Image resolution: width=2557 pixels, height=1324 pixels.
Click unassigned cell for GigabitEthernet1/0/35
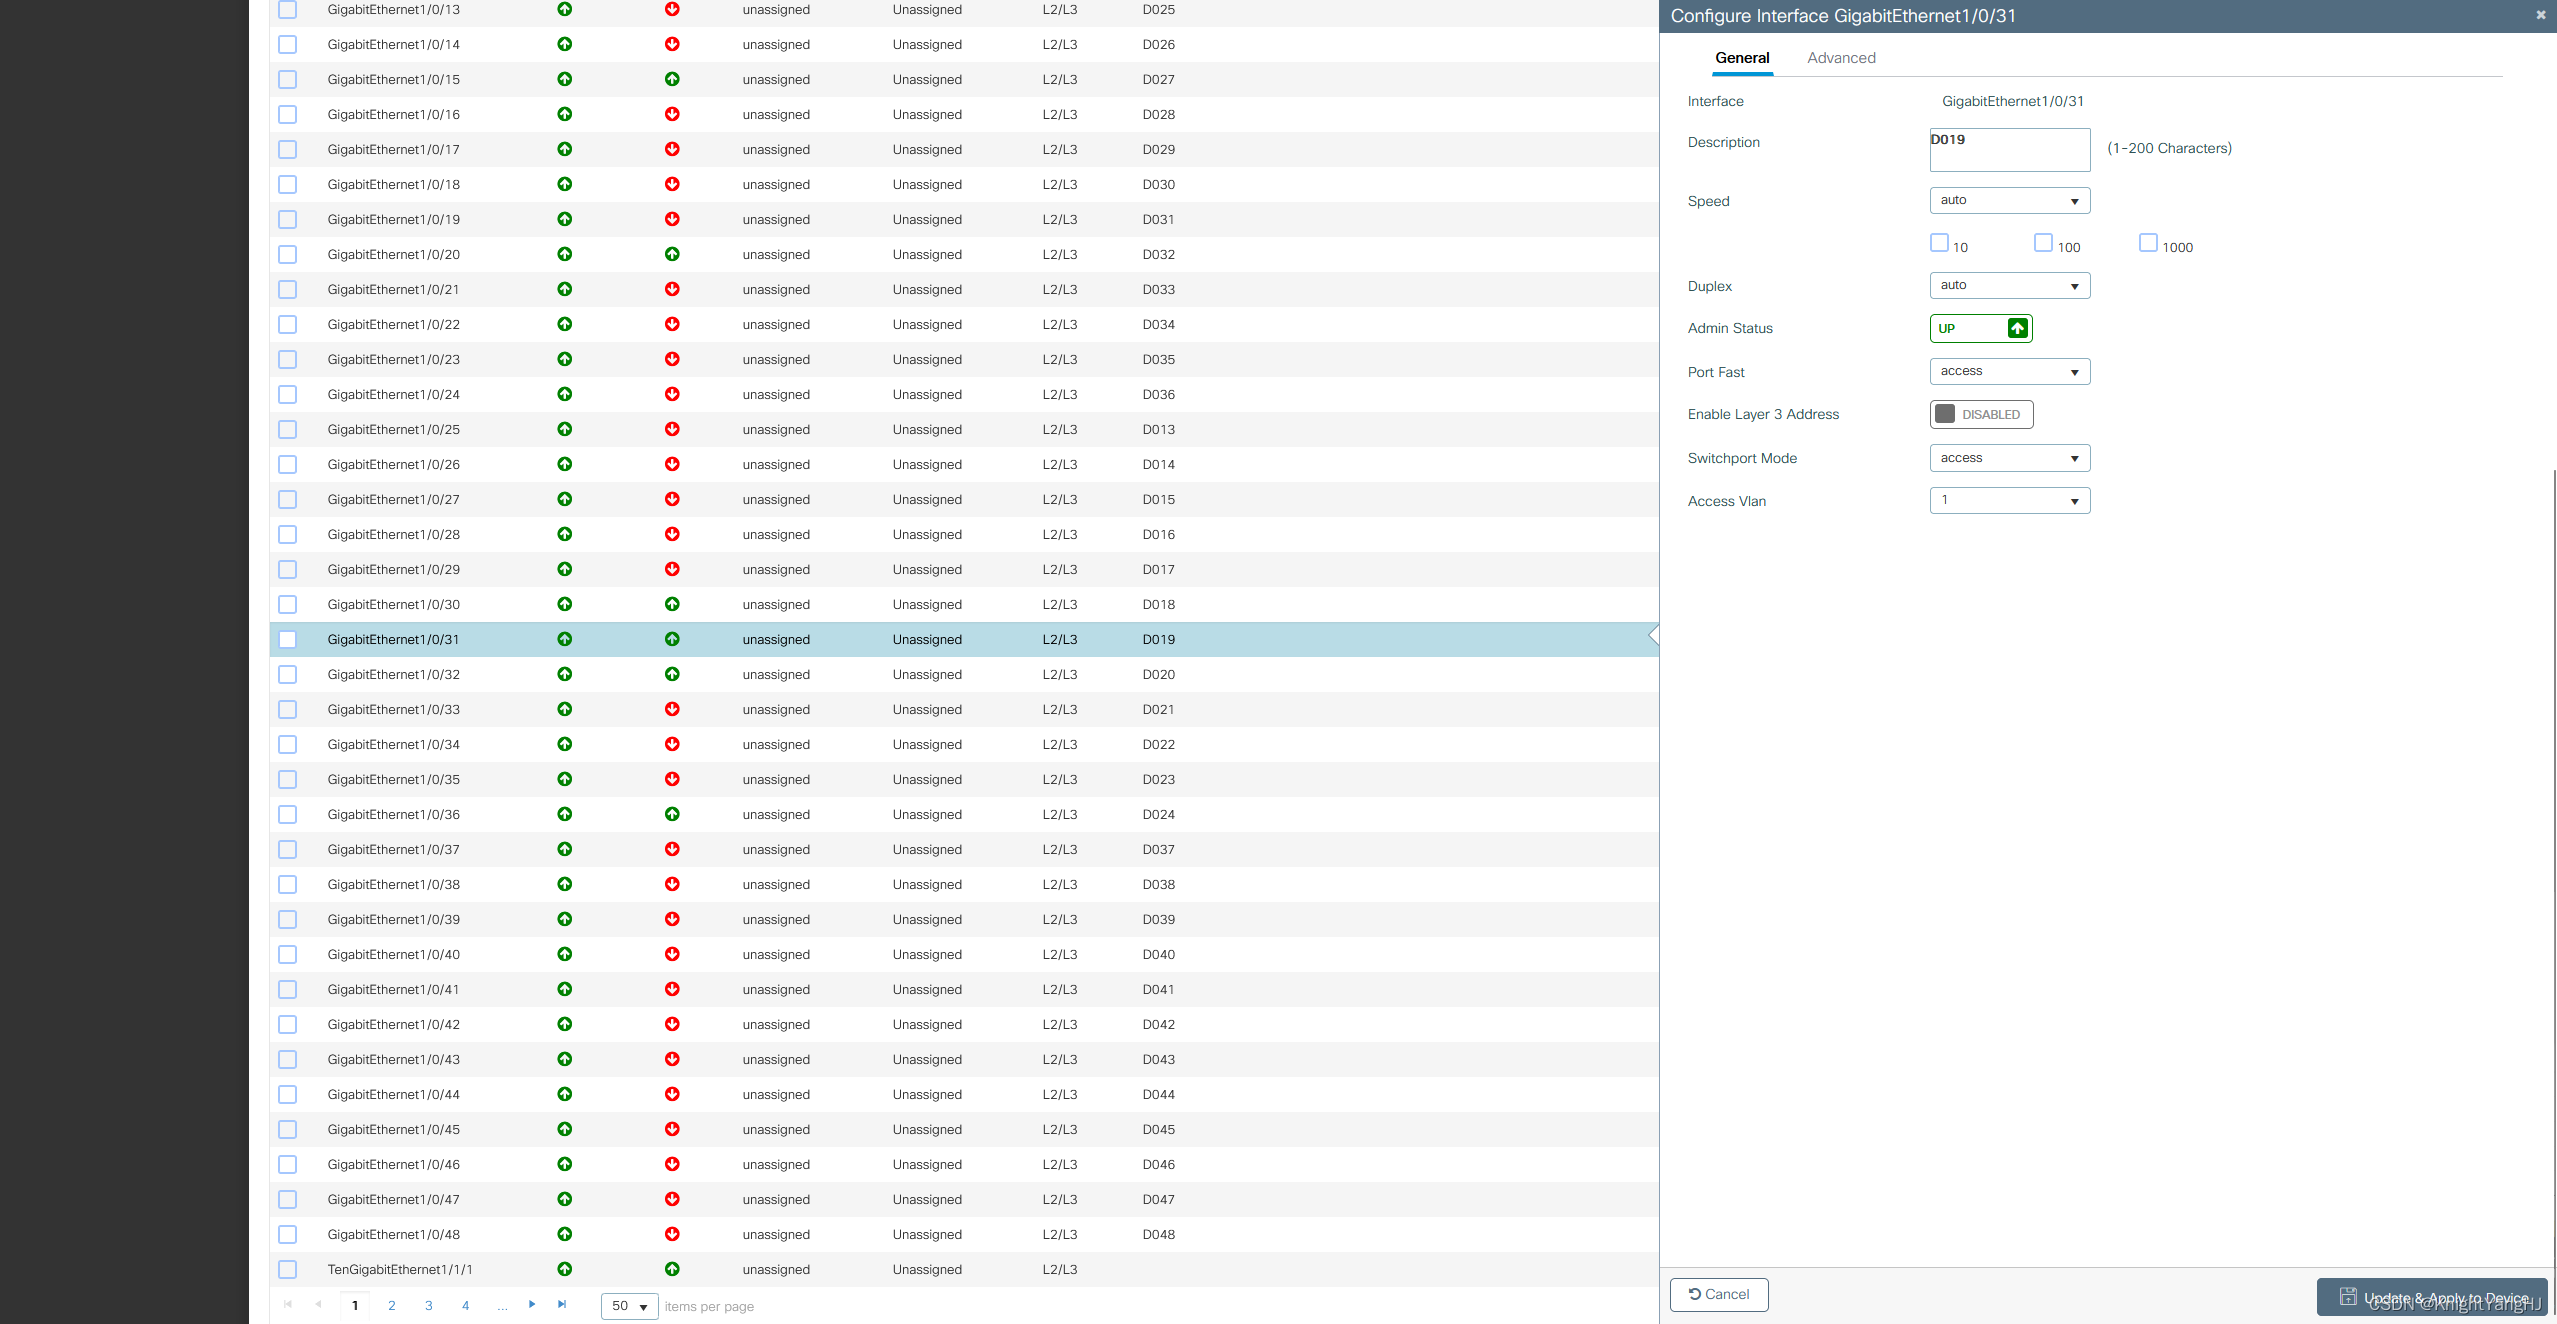tap(776, 779)
